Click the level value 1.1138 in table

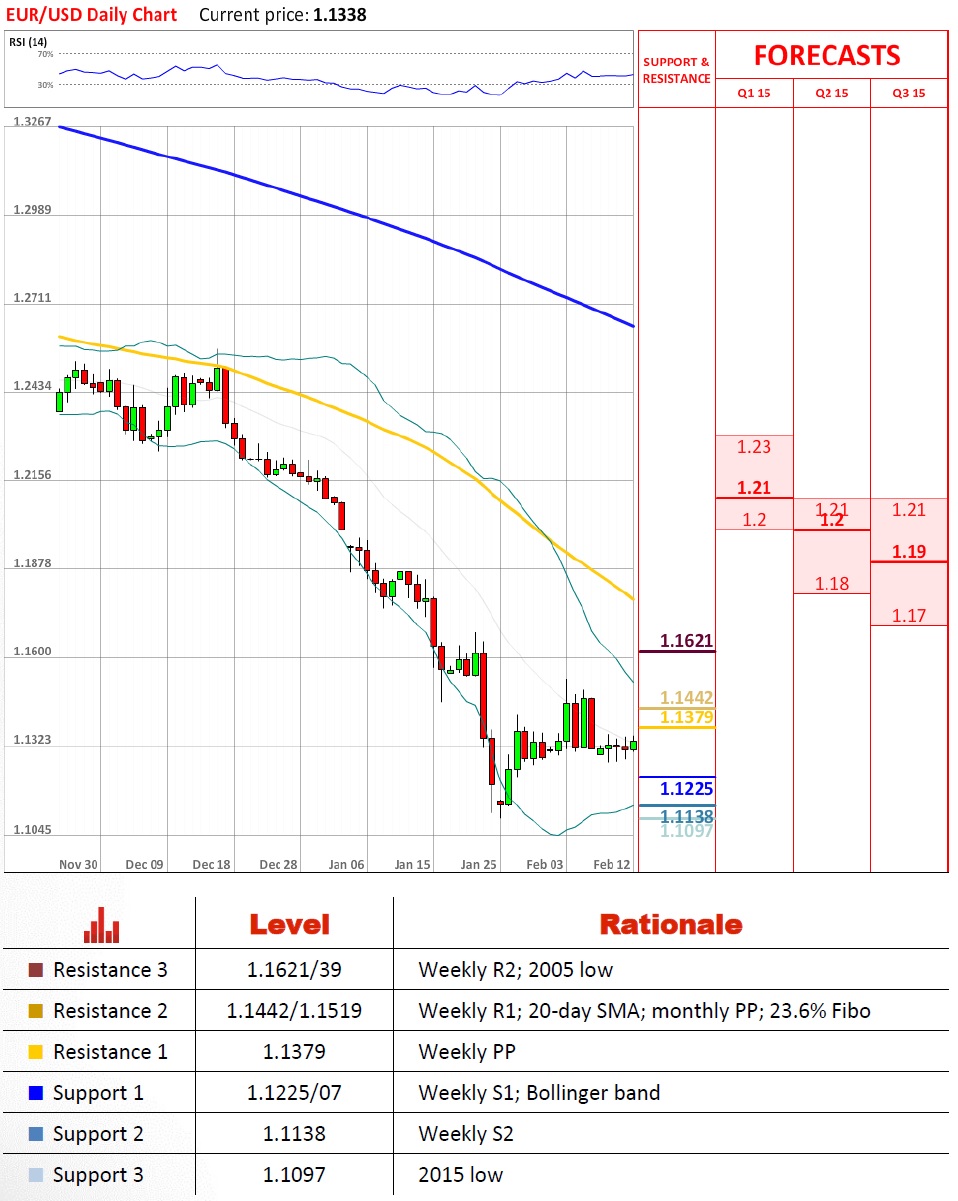click(x=294, y=1134)
